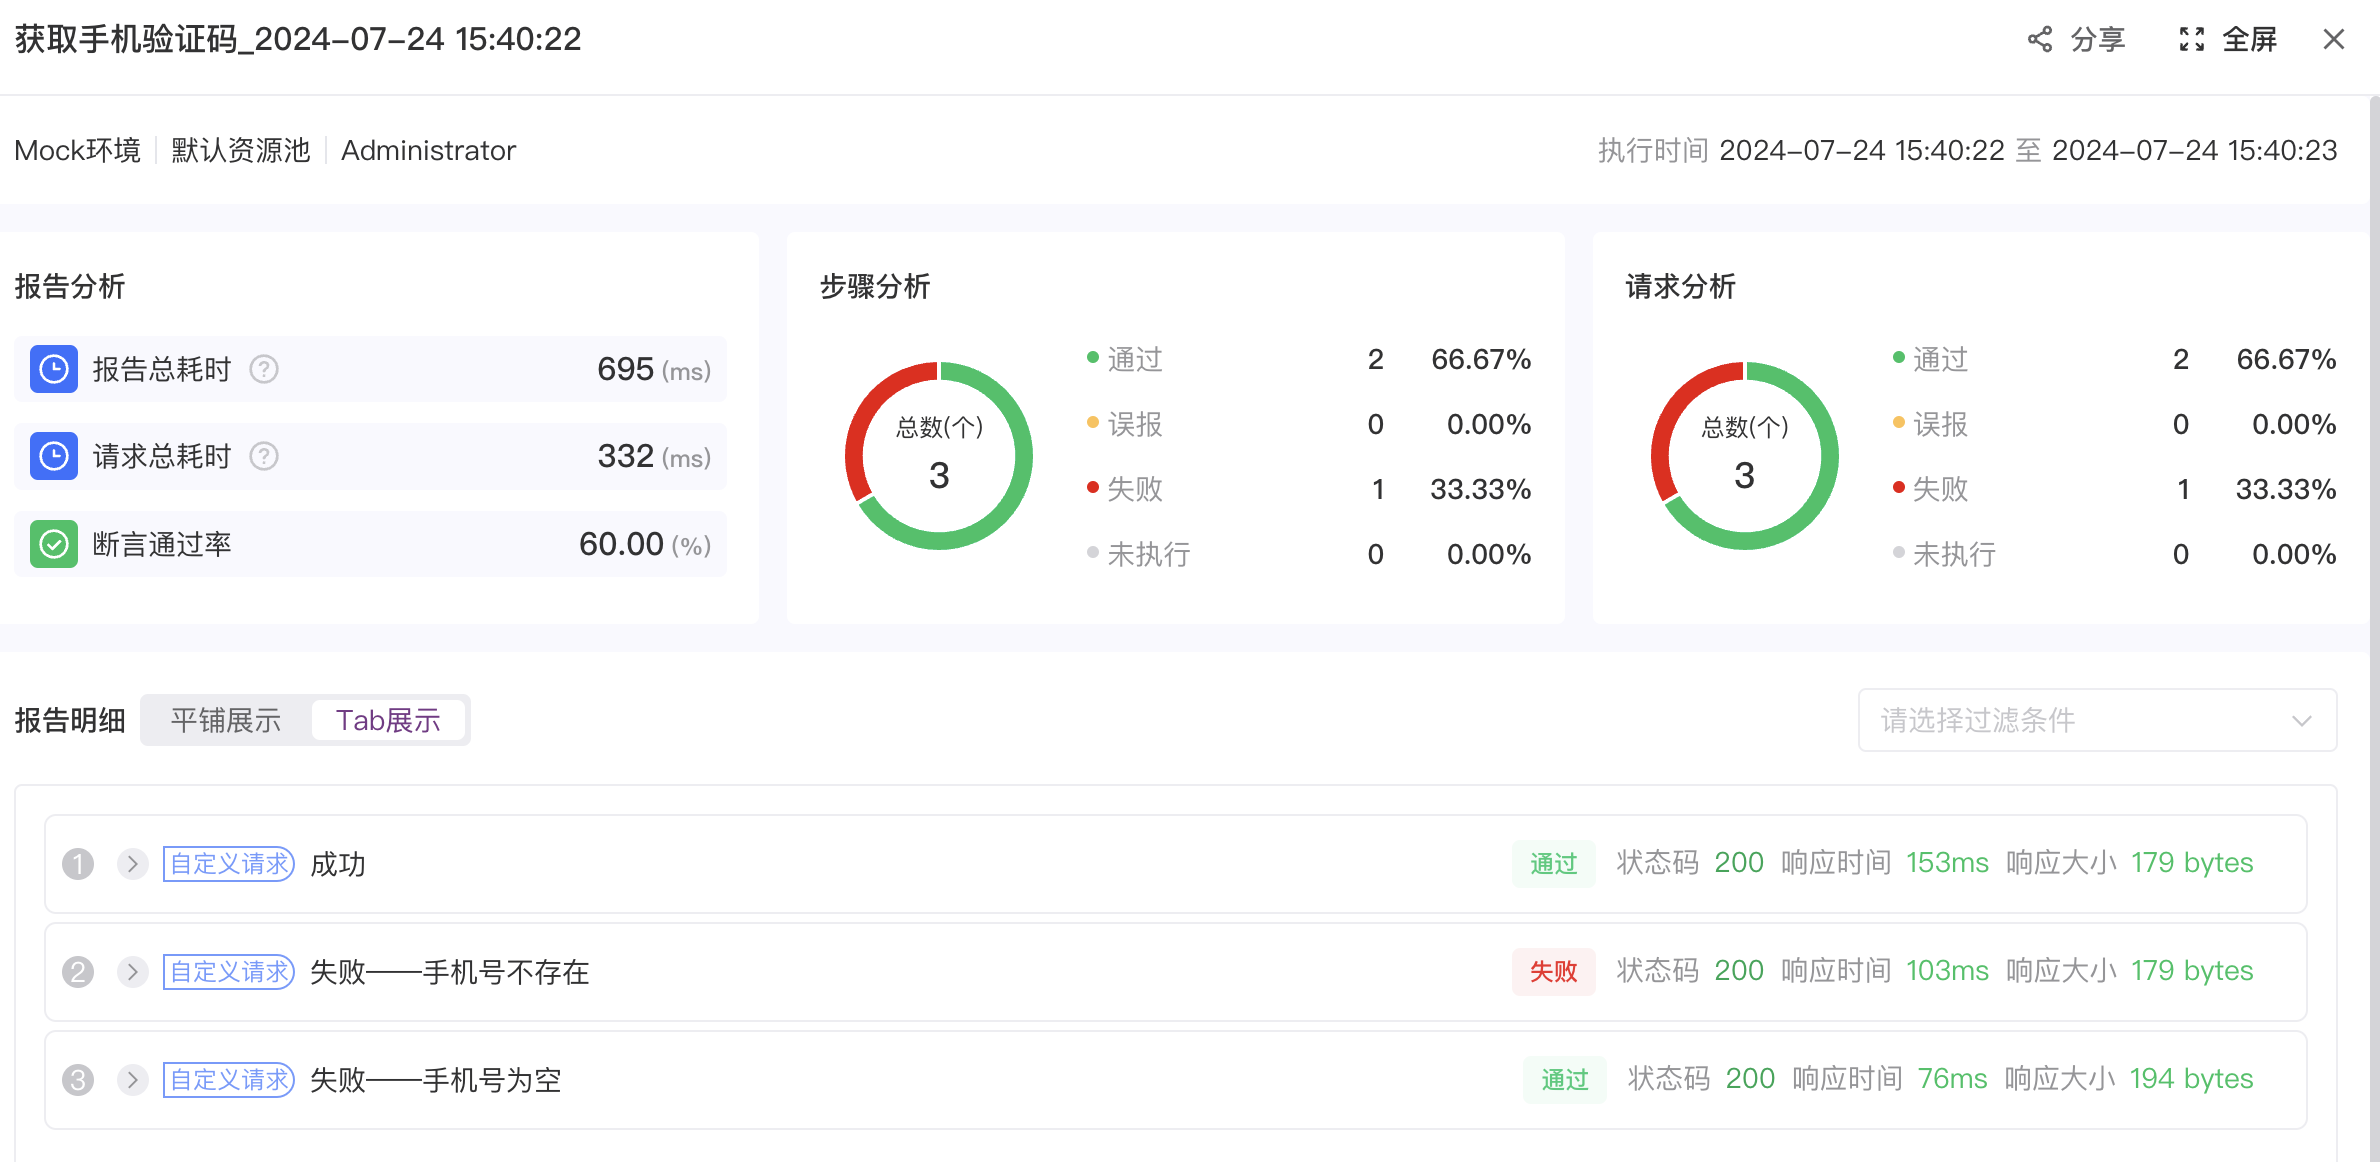2380x1162 pixels.
Task: Switch to 平铺展示 view
Action: click(226, 720)
